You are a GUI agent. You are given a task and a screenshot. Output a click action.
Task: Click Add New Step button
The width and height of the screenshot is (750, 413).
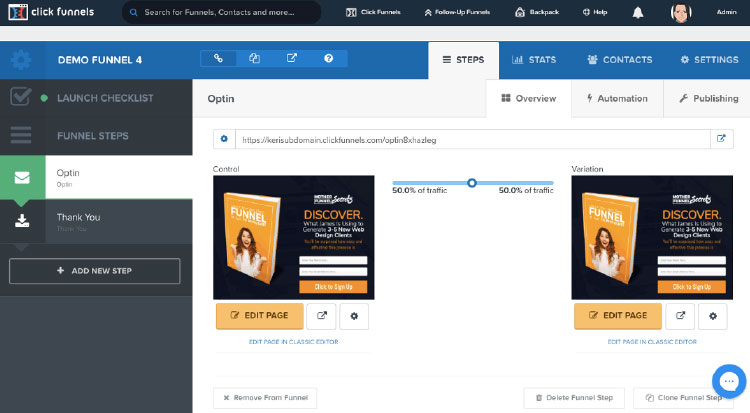point(95,271)
